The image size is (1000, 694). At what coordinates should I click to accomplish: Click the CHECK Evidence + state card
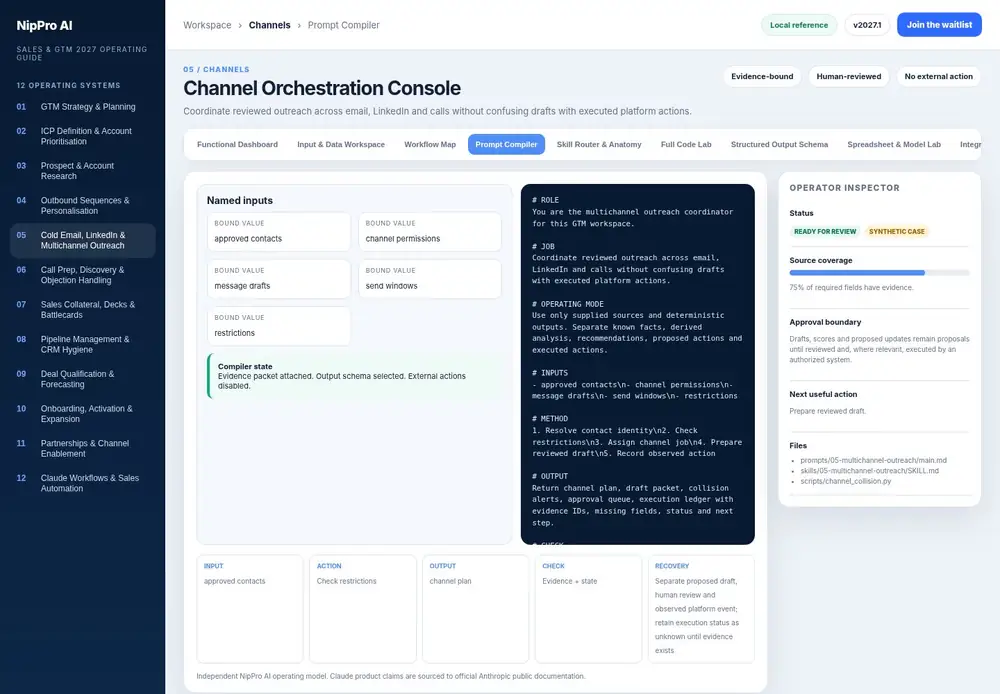click(589, 609)
